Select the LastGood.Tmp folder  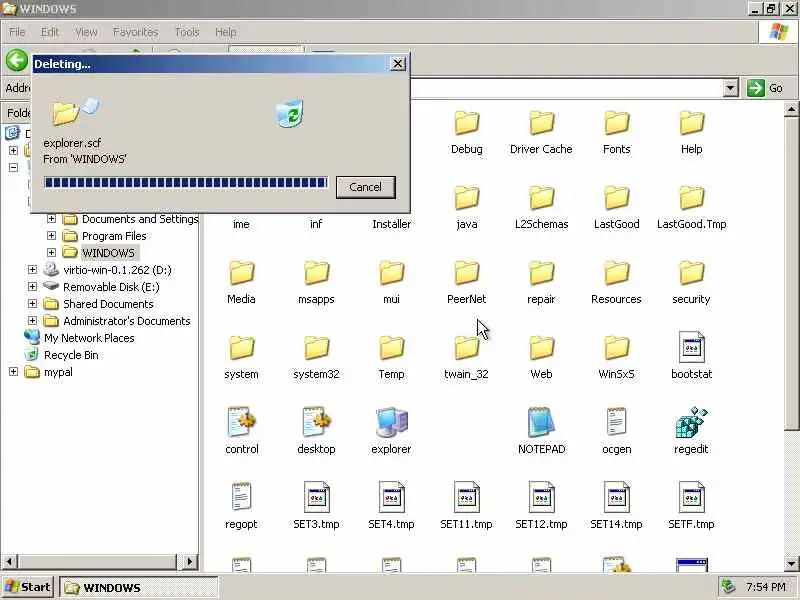pyautogui.click(x=691, y=208)
